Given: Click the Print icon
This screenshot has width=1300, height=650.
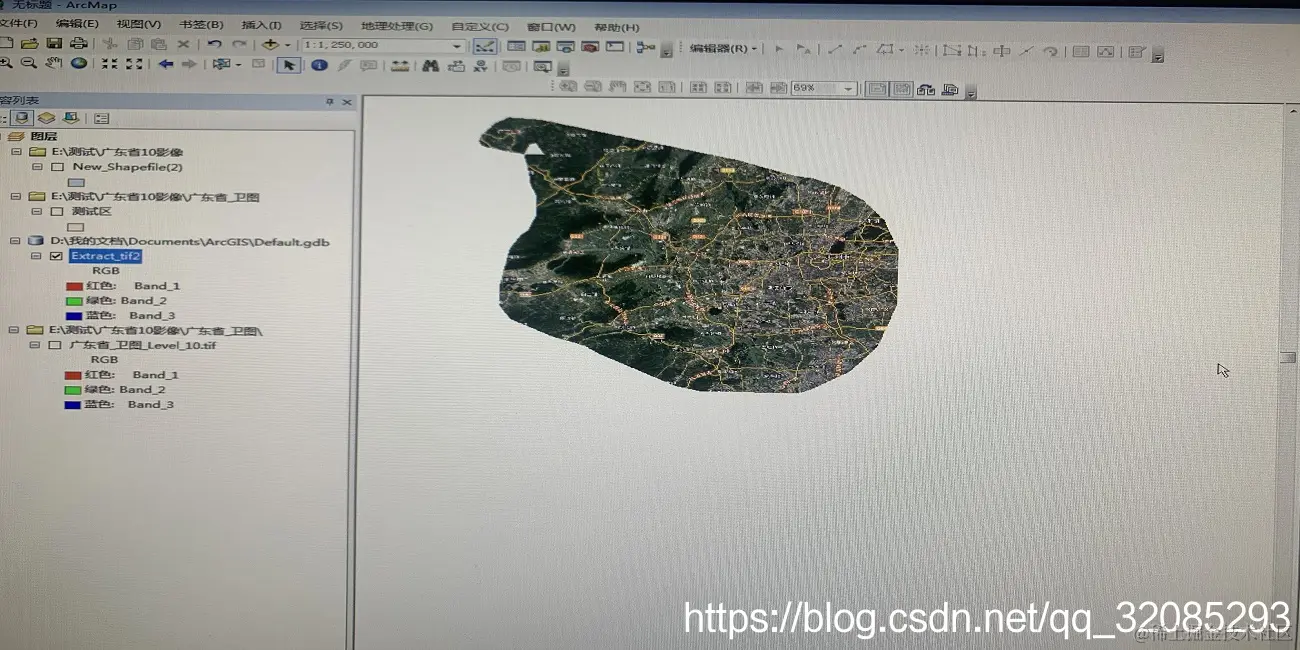Looking at the screenshot, I should pyautogui.click(x=77, y=44).
